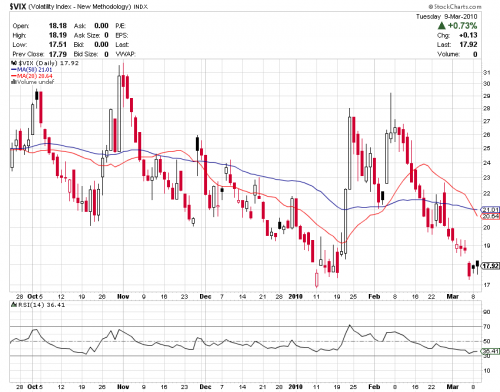Screen dimensions: 500x392
Task: Select the 20.64 MA(20) axis label
Action: 491,216
